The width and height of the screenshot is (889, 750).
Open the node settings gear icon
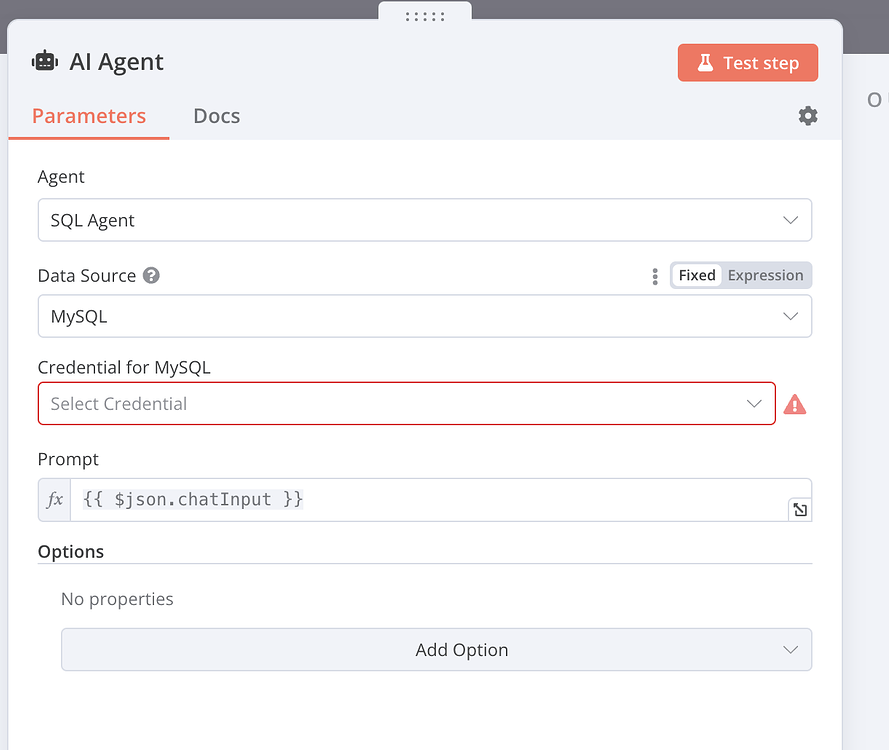[808, 116]
